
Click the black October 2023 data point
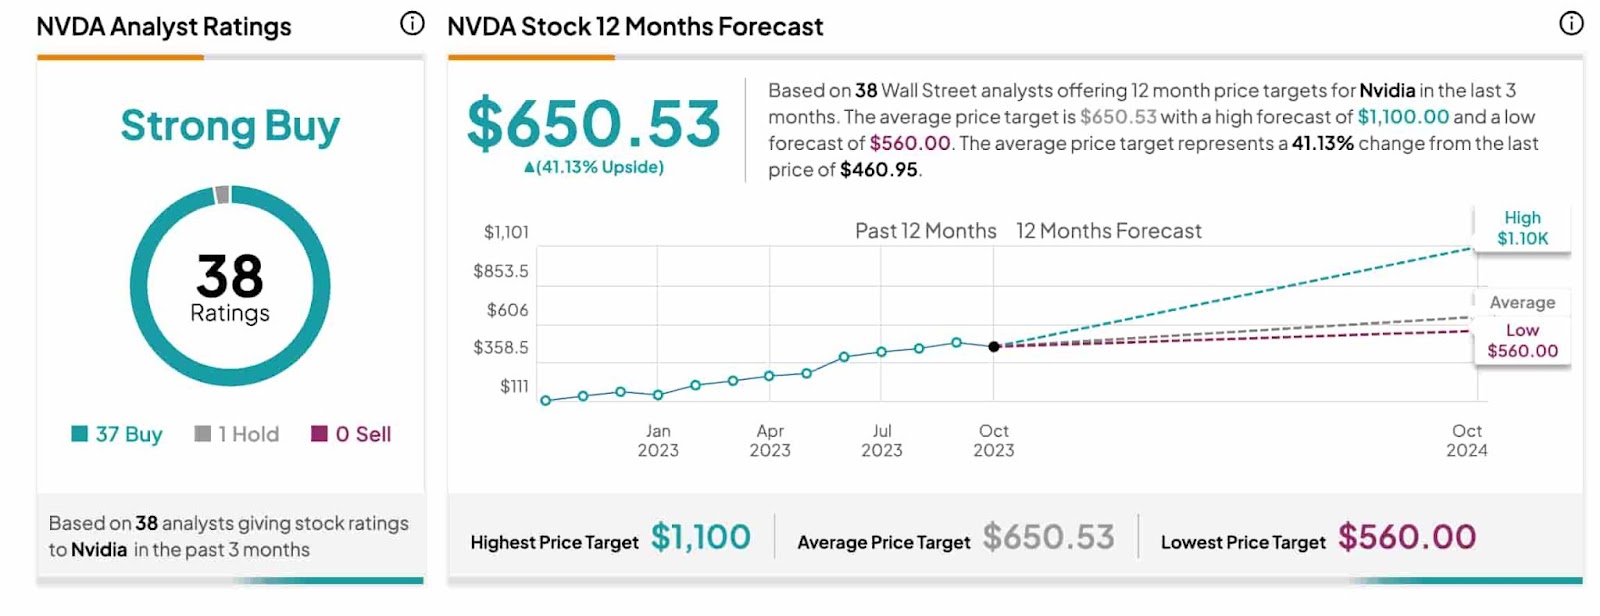click(x=994, y=347)
